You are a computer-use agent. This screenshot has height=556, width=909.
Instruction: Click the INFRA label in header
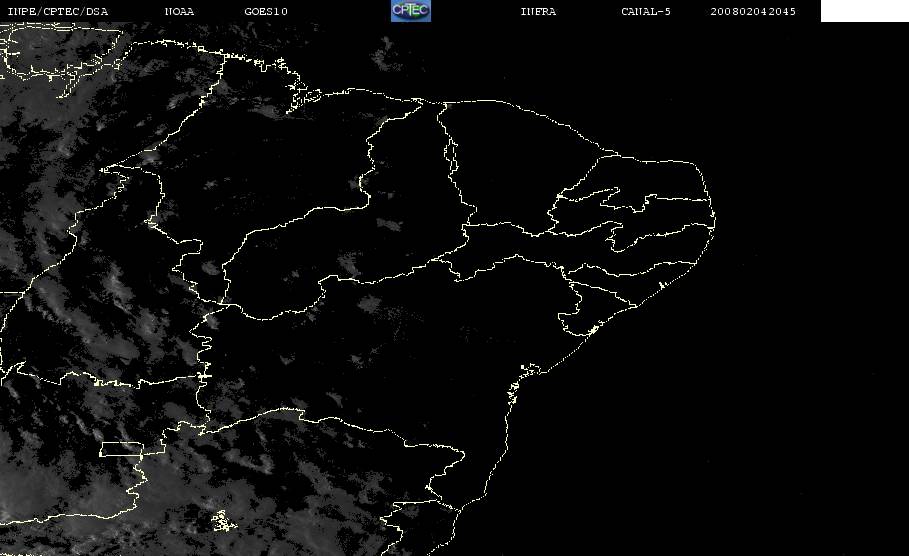(538, 11)
